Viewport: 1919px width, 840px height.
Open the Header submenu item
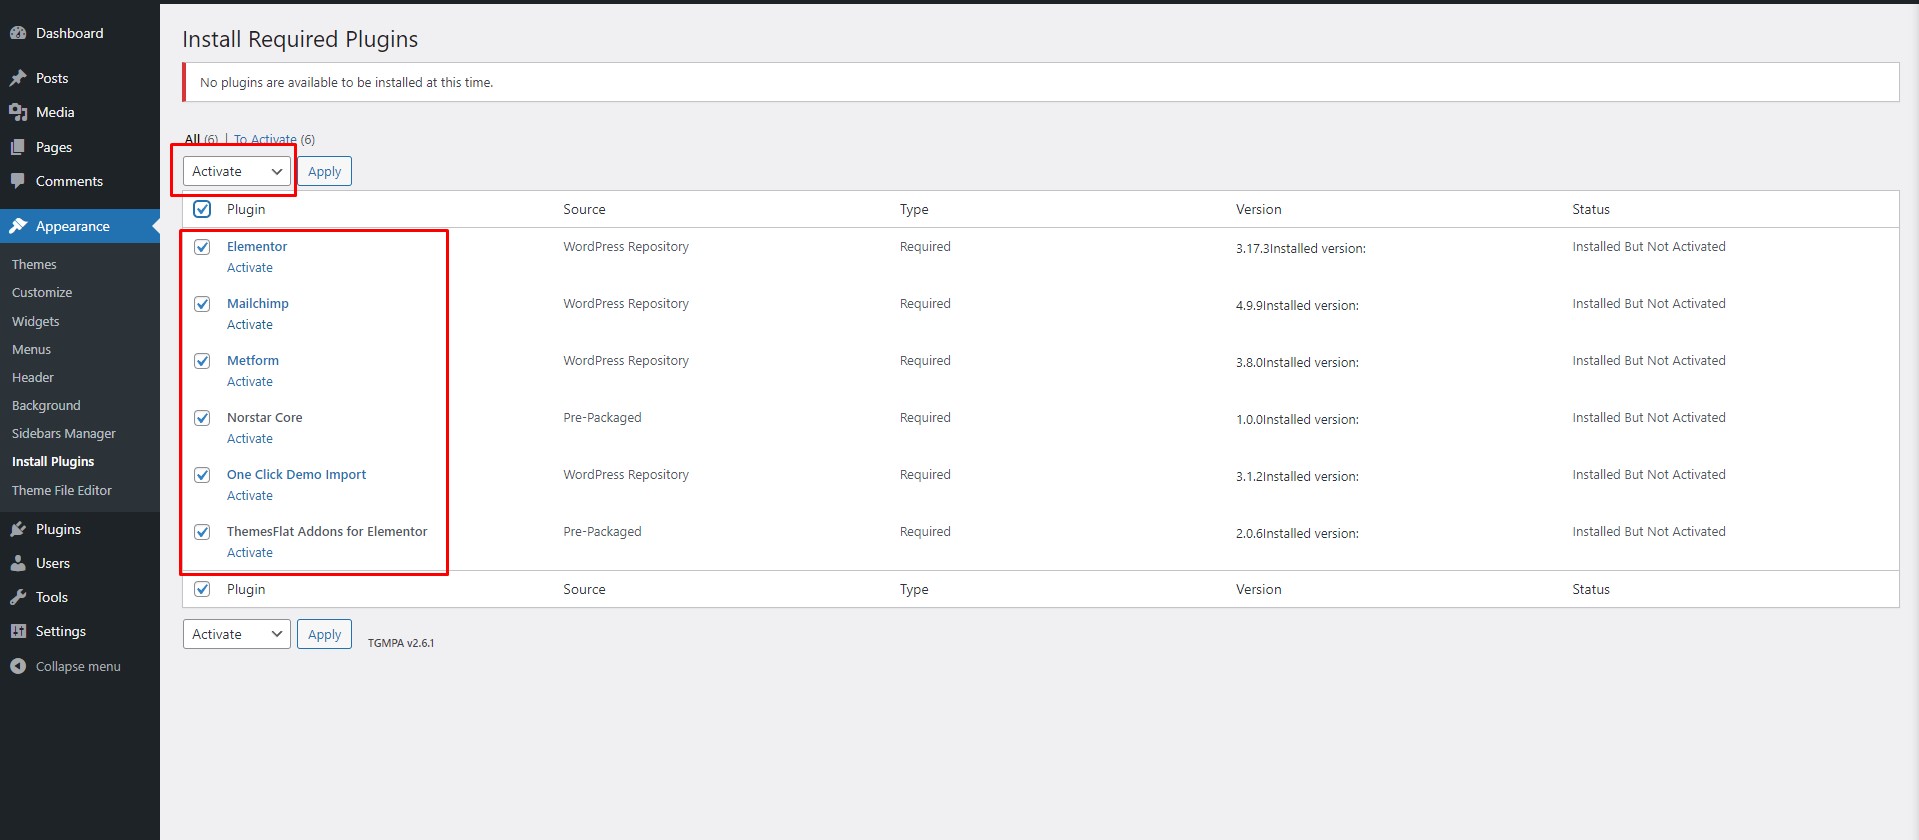point(33,377)
